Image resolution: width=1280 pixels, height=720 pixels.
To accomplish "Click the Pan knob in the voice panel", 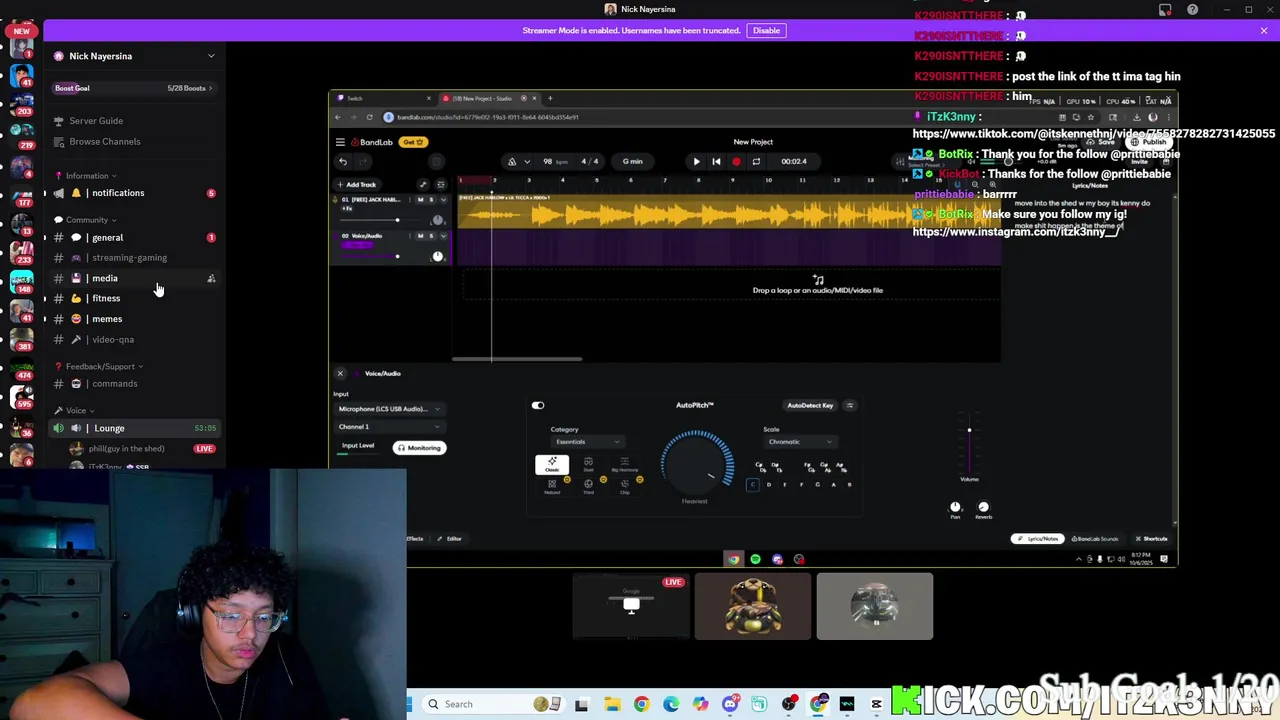I will [955, 508].
